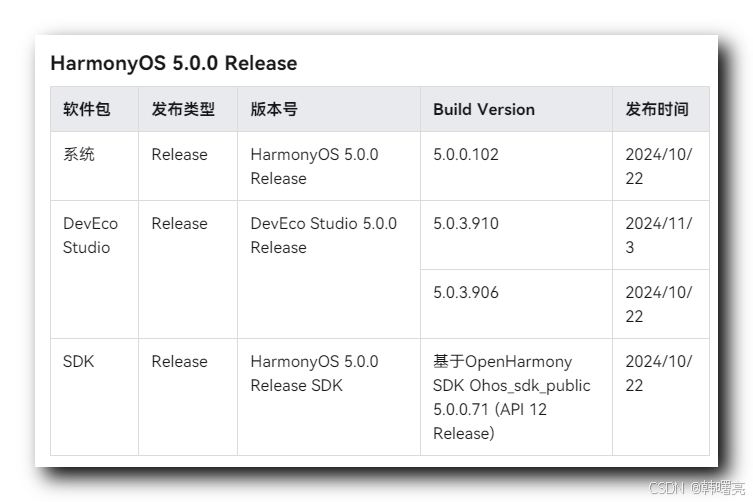753x502 pixels.
Task: Select the 发布时间 column header
Action: (657, 109)
